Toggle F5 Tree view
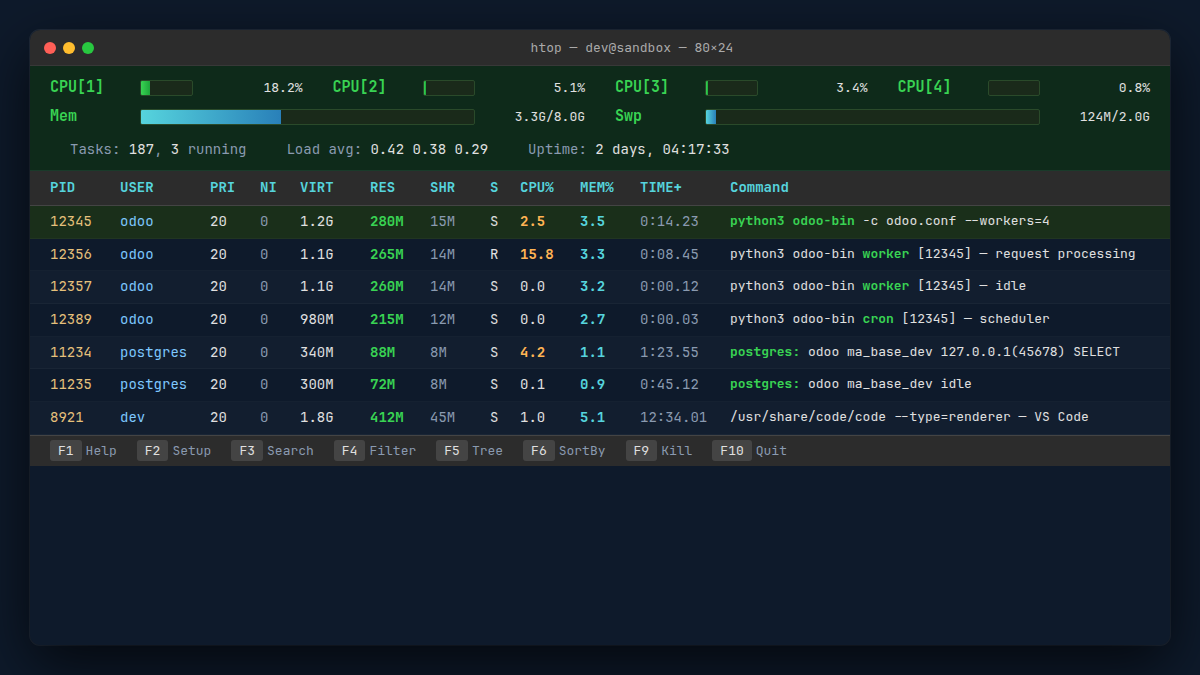This screenshot has height=675, width=1200. tap(469, 451)
